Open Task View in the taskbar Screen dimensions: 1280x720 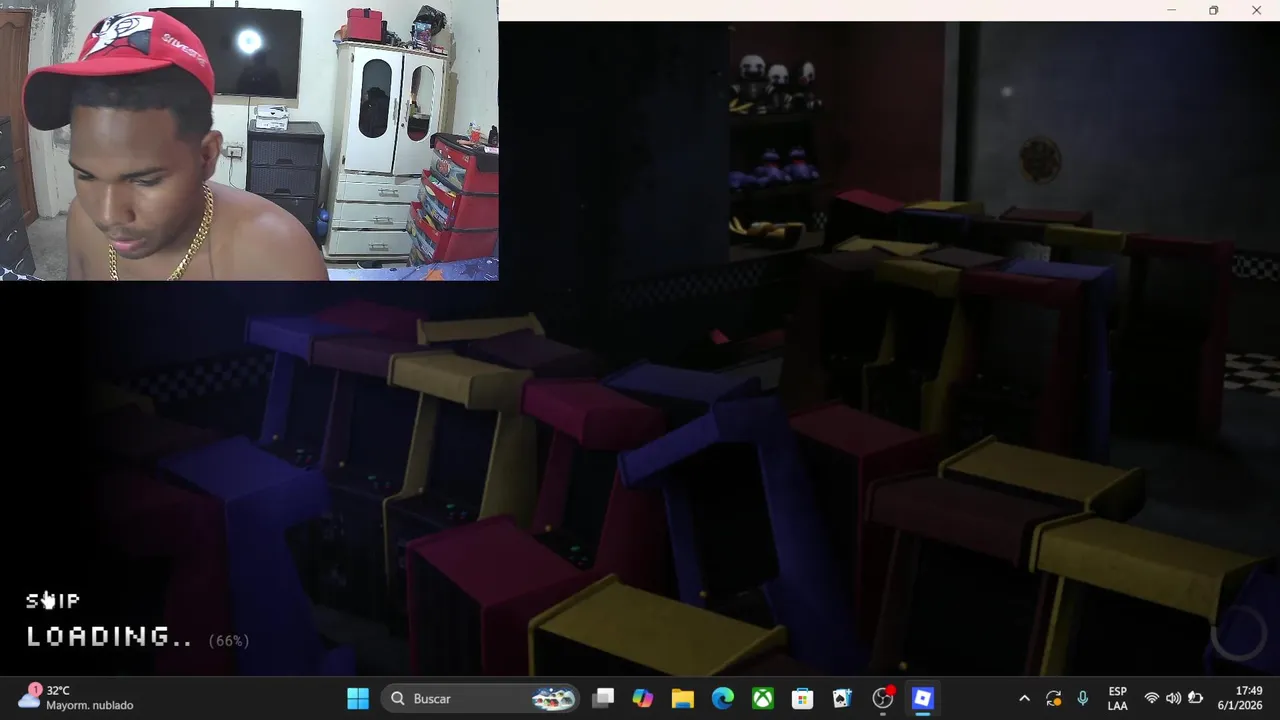click(603, 698)
